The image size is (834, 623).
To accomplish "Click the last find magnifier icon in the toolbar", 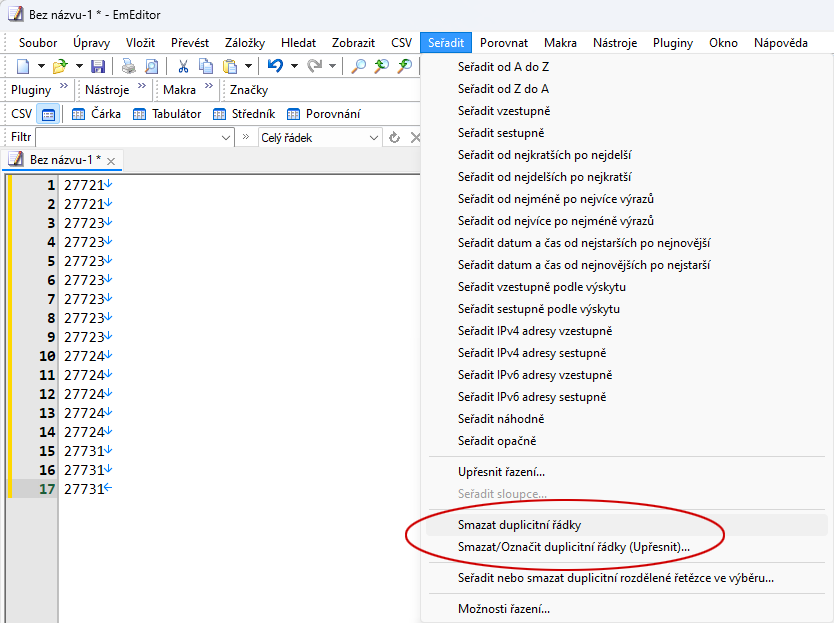I will tap(405, 67).
